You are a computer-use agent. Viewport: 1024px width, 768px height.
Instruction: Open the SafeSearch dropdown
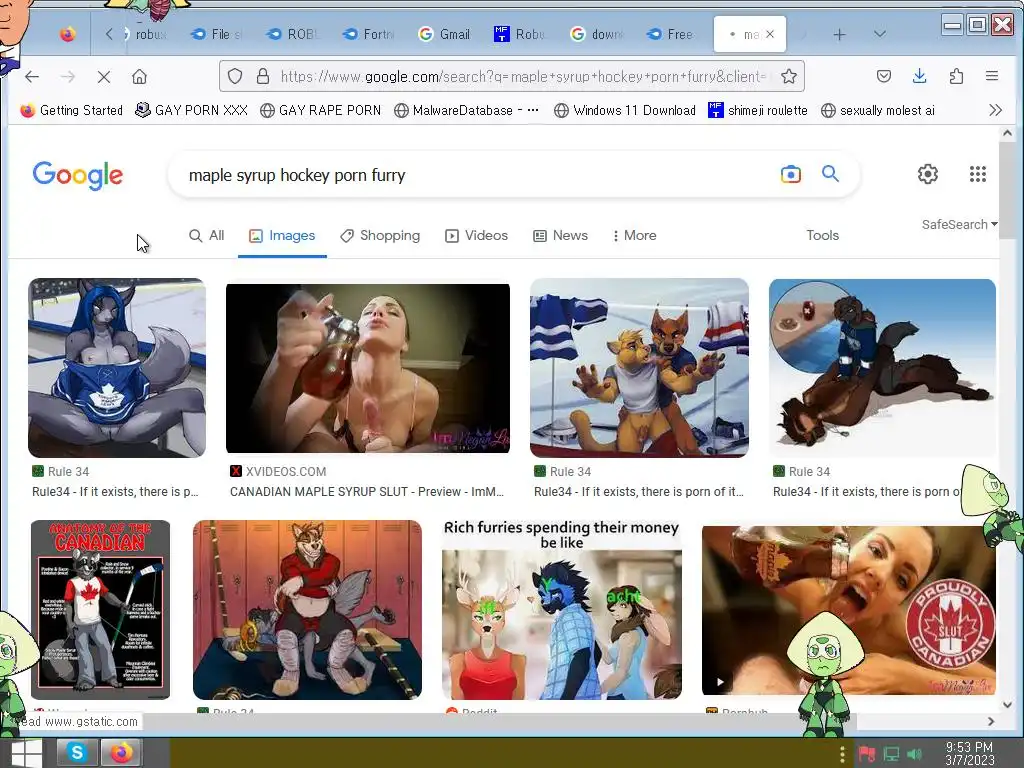point(959,225)
